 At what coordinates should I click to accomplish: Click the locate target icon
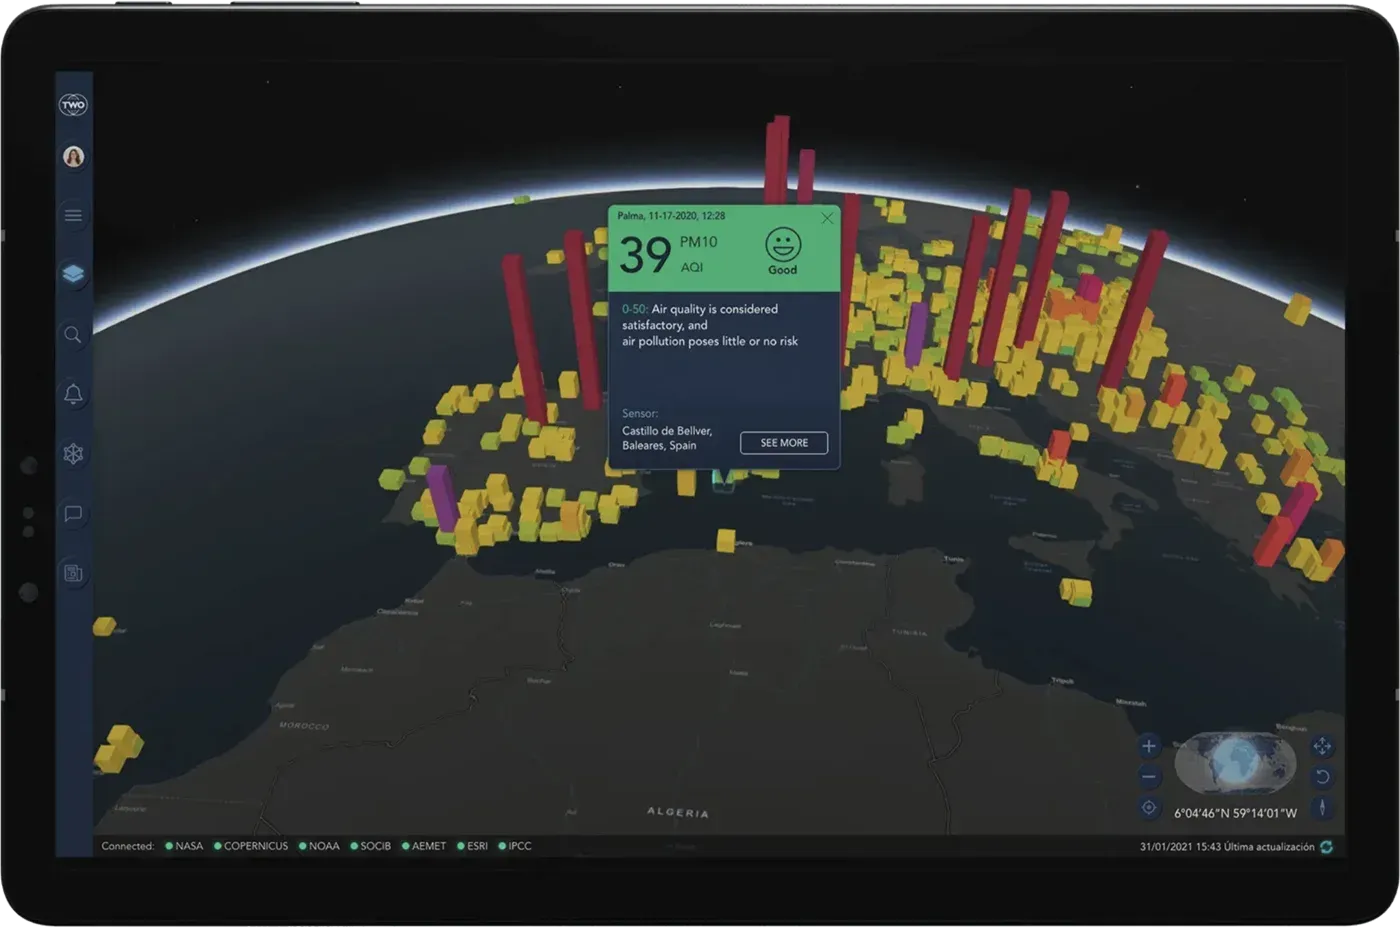[x=1149, y=807]
